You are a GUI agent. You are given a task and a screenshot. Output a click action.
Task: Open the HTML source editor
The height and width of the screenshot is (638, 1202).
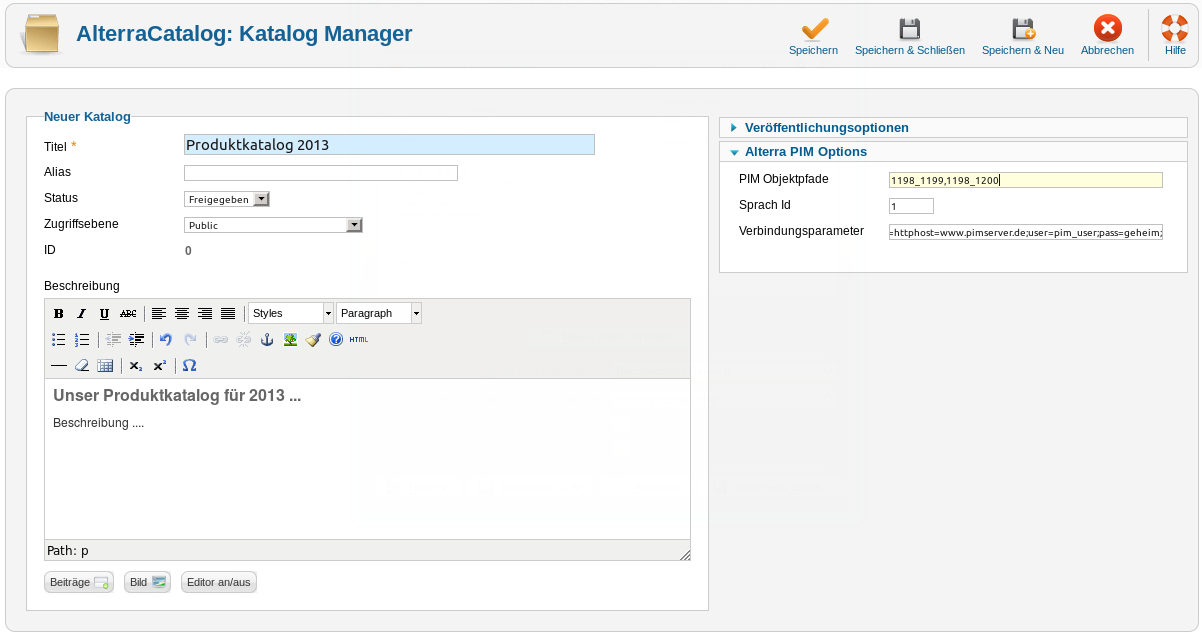(x=359, y=340)
